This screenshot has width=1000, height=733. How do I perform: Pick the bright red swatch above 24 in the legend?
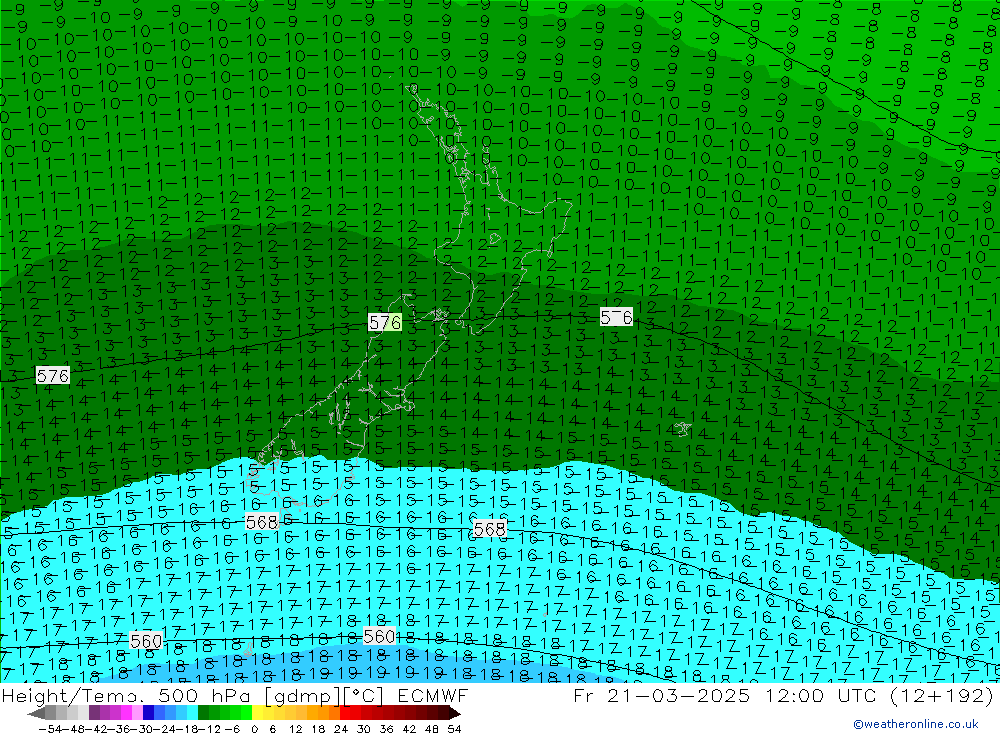[345, 713]
